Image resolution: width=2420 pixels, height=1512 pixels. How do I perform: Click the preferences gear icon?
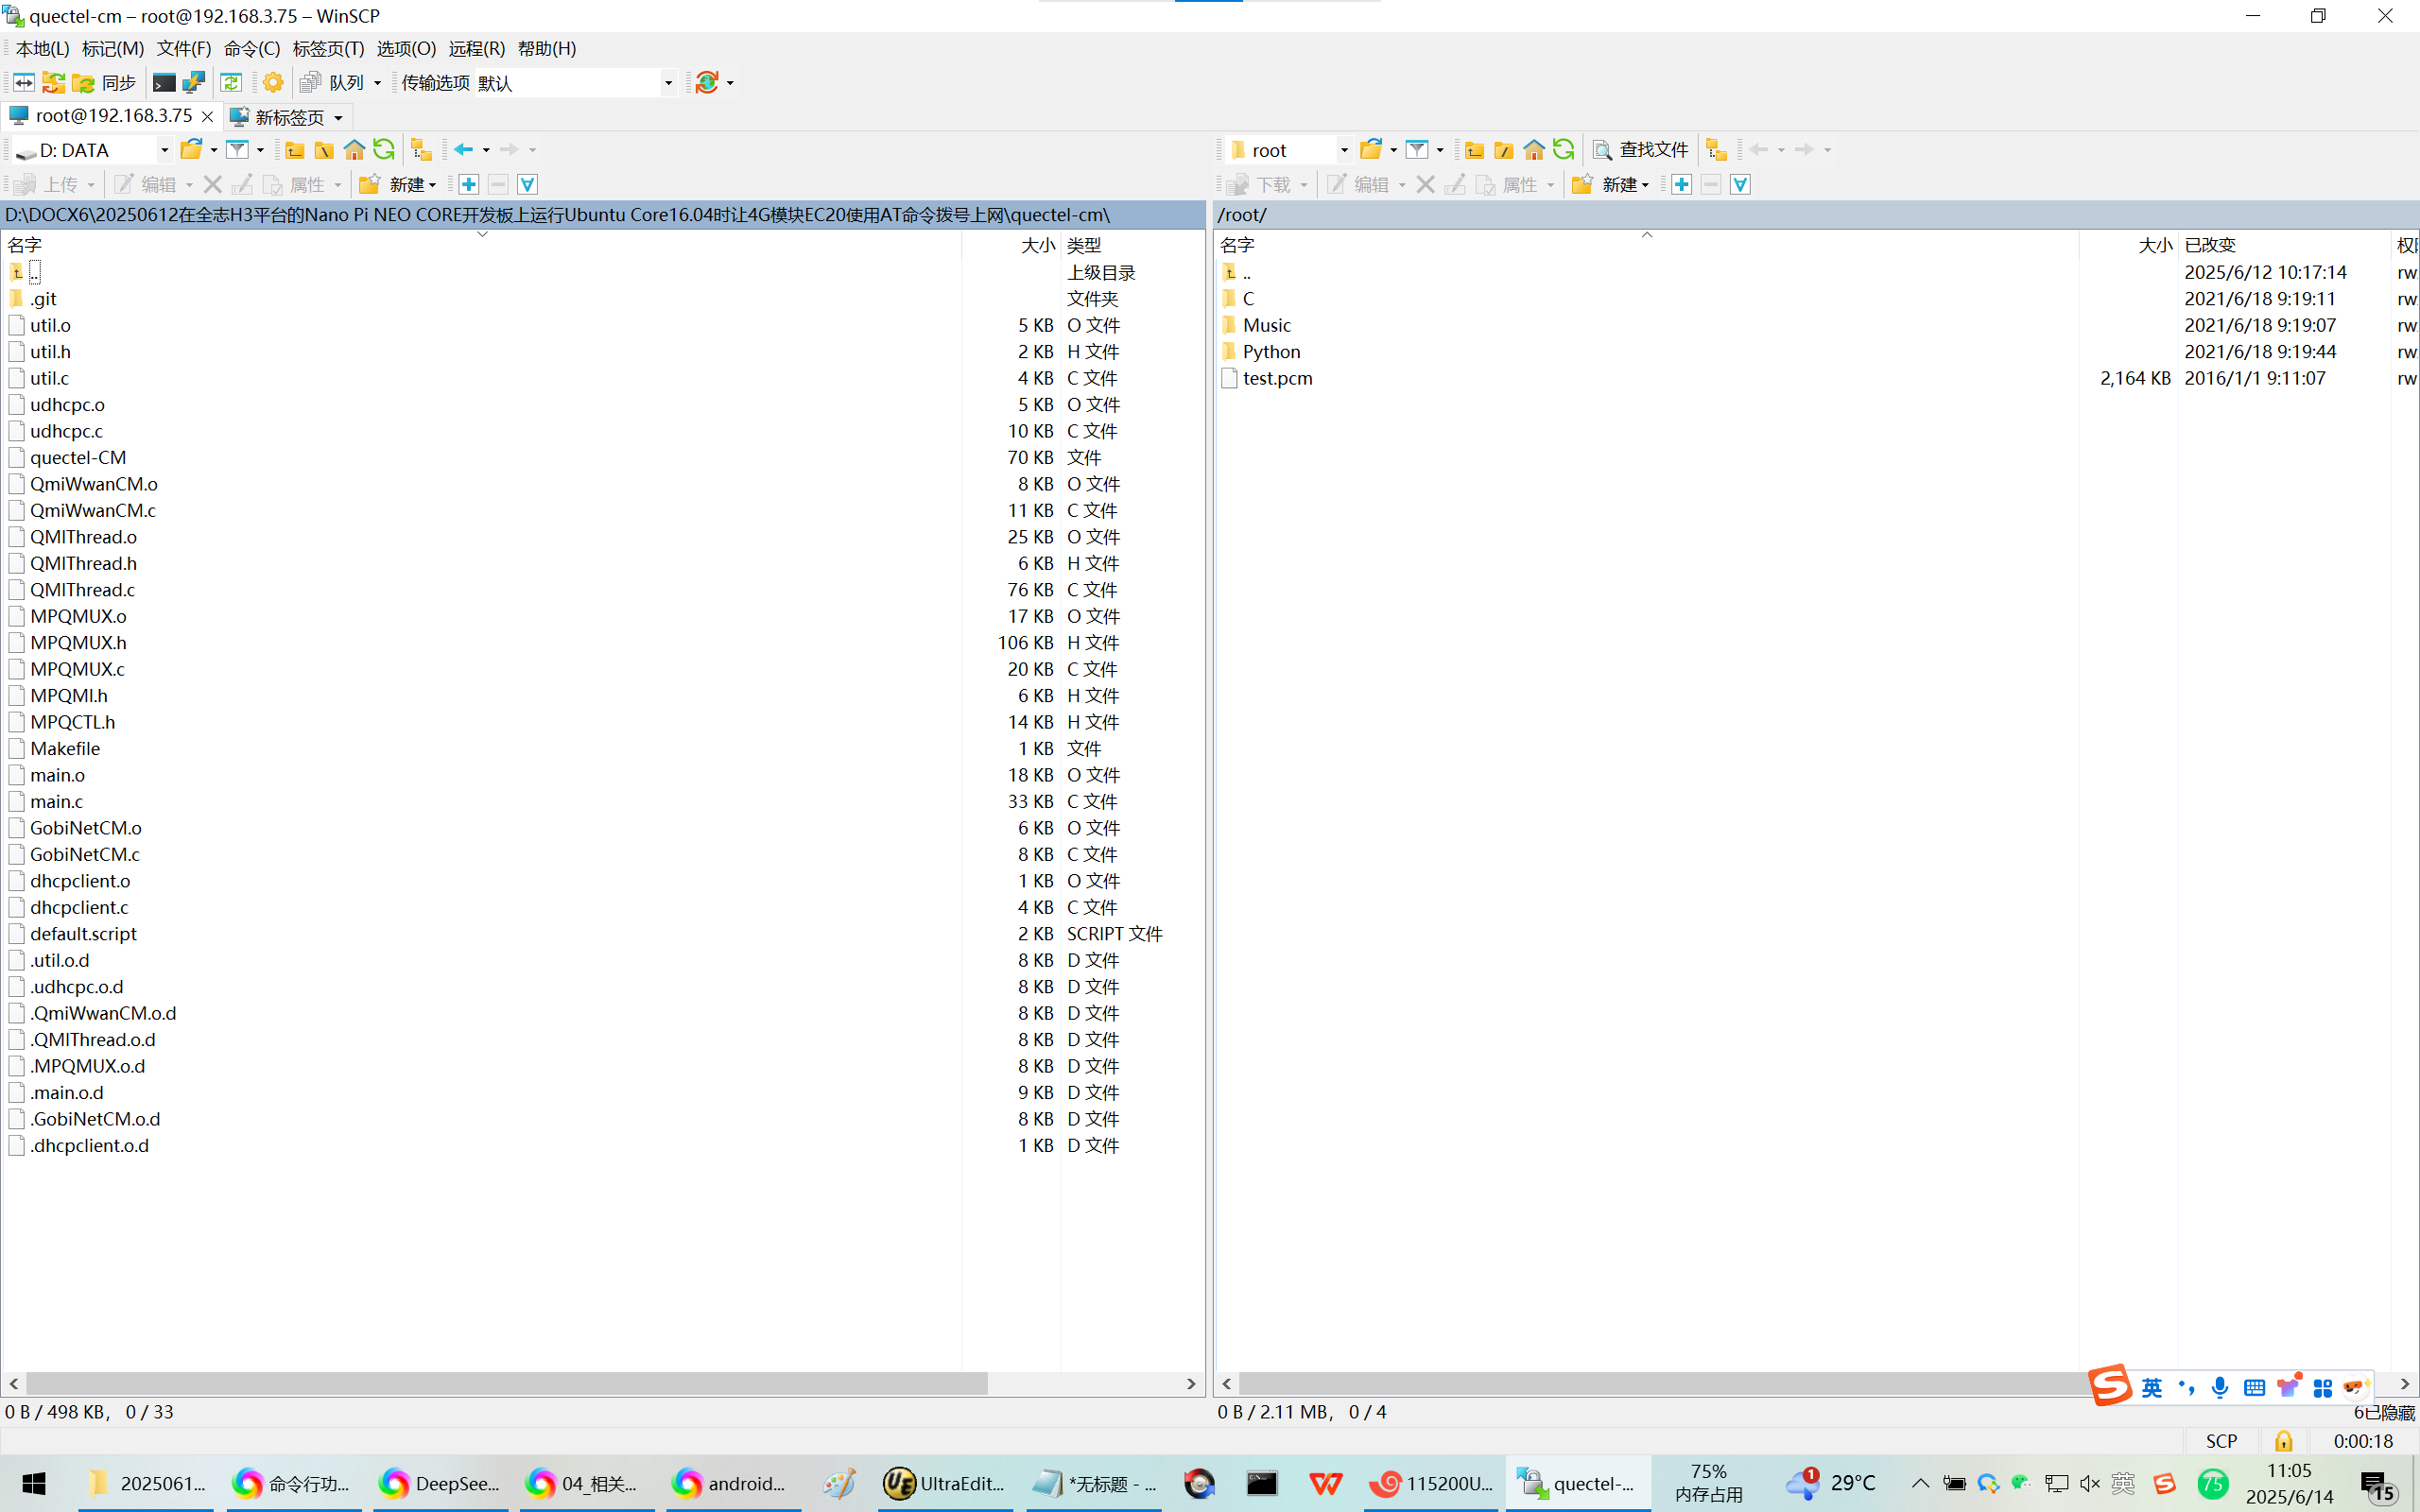273,83
